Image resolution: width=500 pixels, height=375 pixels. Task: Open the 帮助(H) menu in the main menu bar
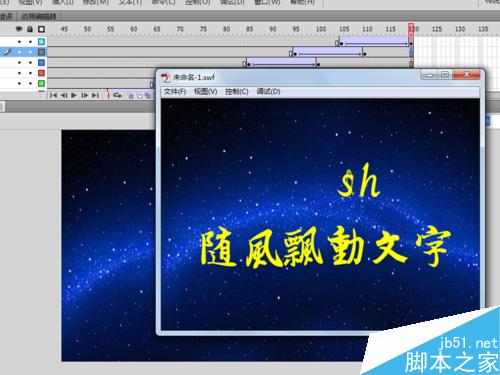pos(302,2)
